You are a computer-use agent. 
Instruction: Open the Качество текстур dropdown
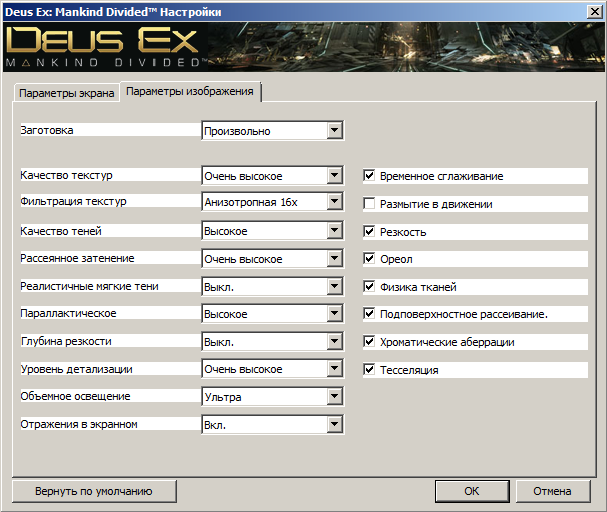point(273,176)
